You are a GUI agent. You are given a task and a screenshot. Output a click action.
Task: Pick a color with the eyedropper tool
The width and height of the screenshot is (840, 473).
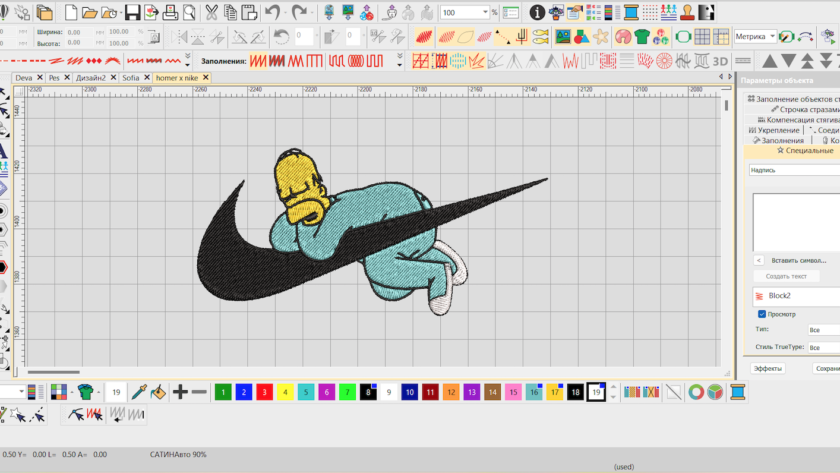coord(139,392)
